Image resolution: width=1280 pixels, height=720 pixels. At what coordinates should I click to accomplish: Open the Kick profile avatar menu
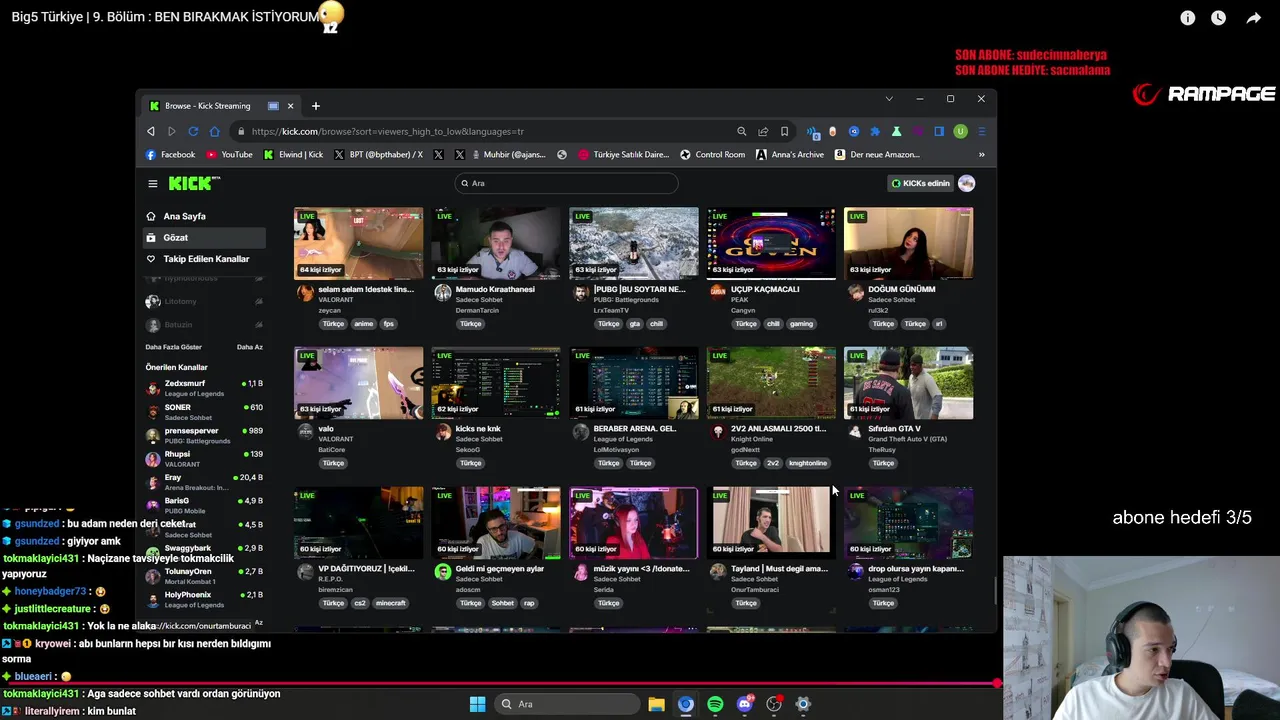coord(966,183)
